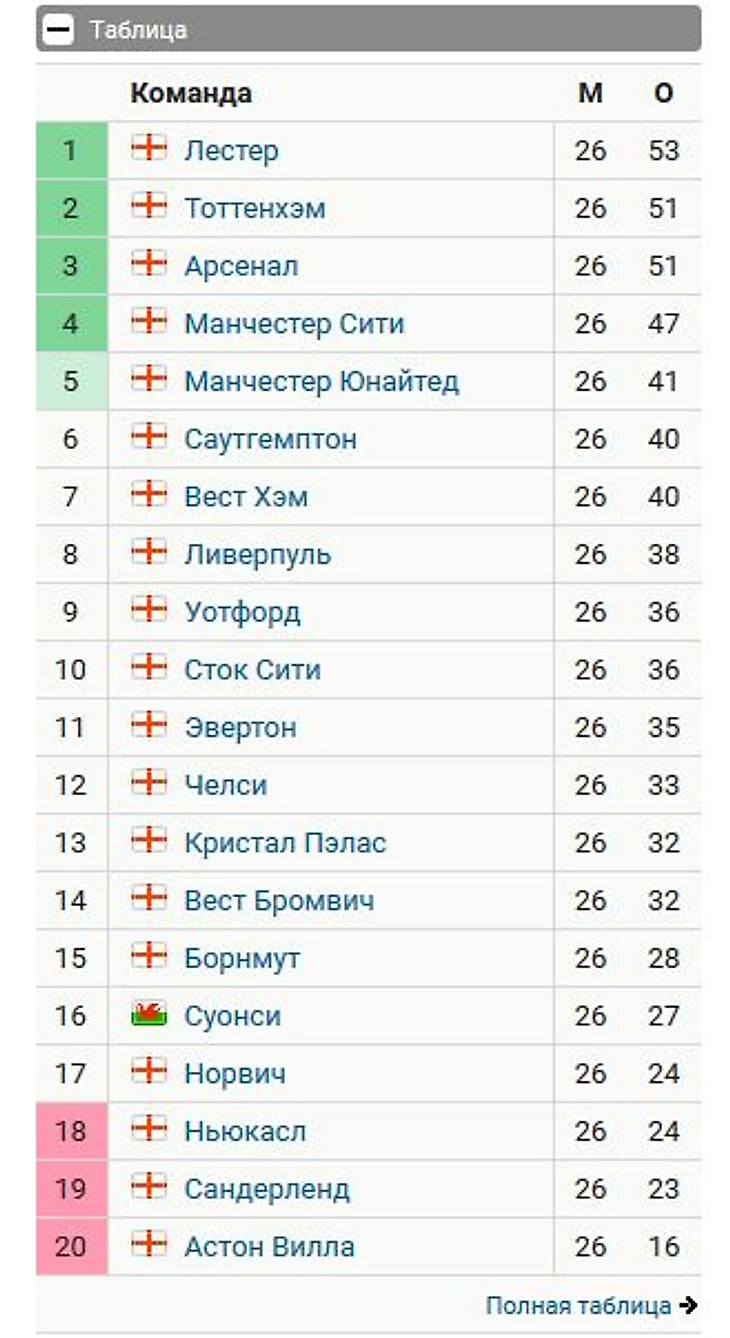Image resolution: width=730 pixels, height=1338 pixels.
Task: Click the Welsh flag icon beside Суонси
Action: click(149, 1013)
